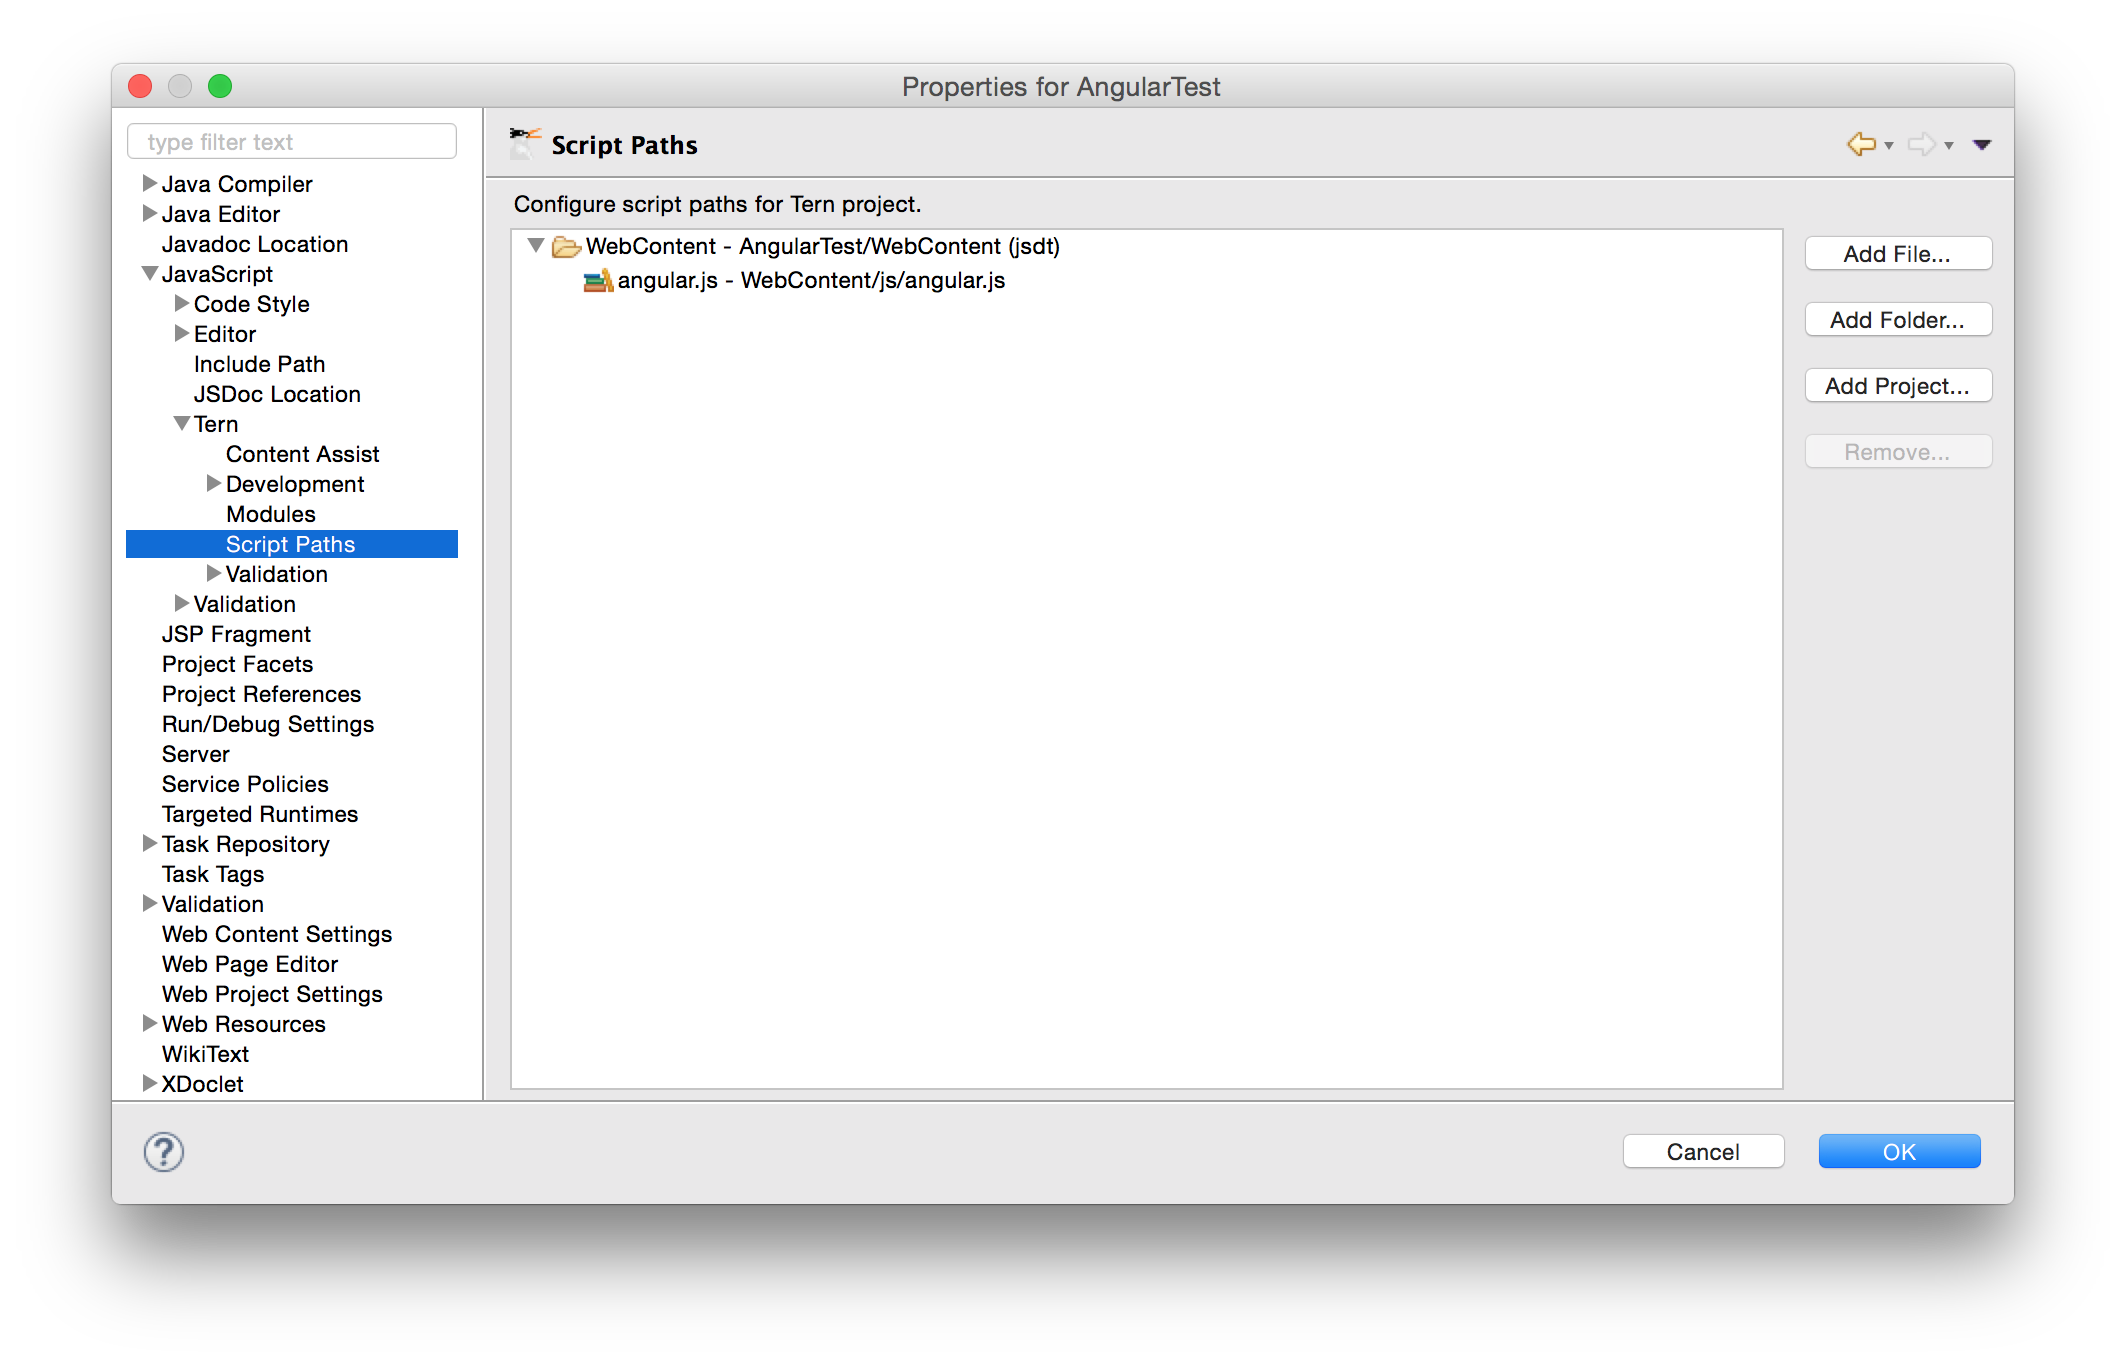This screenshot has height=1364, width=2126.
Task: Collapse the WebContent tree node
Action: [x=536, y=245]
